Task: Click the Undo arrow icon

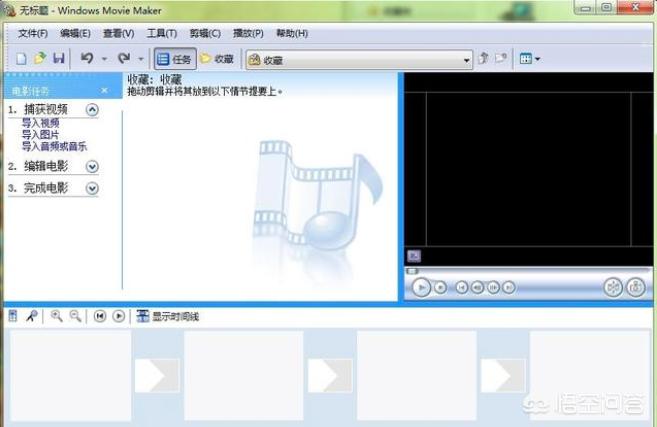Action: [87, 58]
